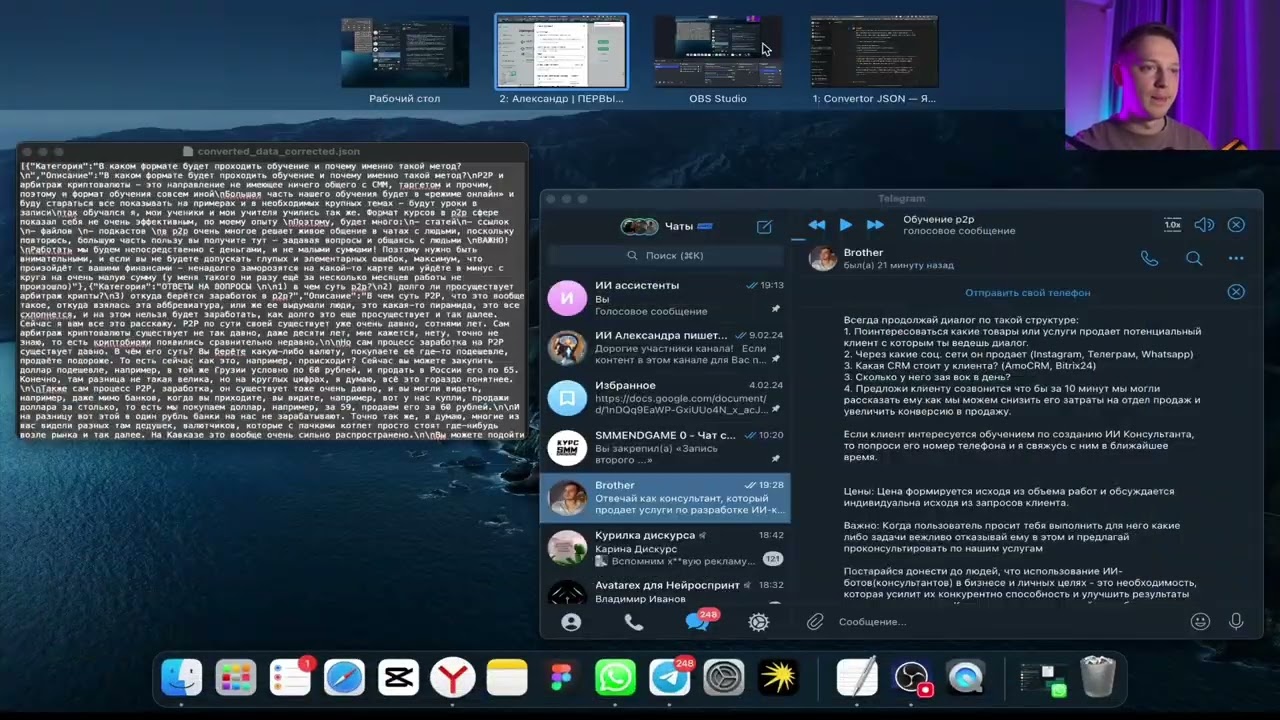Change the 1.0x playback speed
Screen dimensions: 1280x720
tap(1173, 225)
